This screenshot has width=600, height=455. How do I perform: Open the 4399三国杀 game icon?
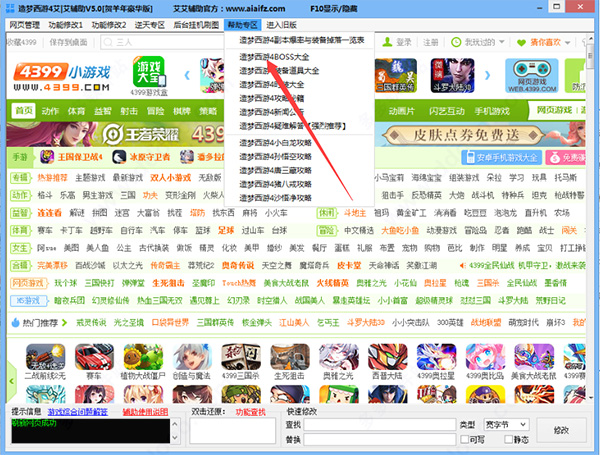(241, 357)
